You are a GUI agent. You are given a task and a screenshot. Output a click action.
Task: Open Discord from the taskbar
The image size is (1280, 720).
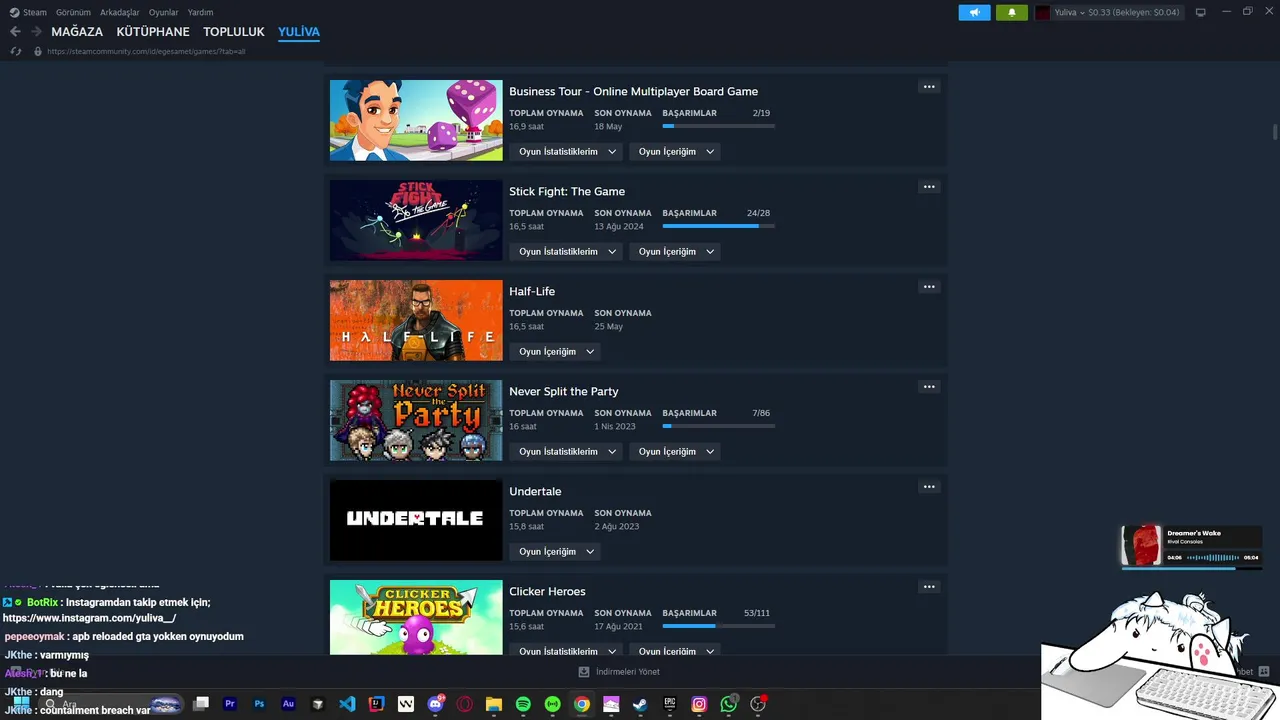pos(435,704)
